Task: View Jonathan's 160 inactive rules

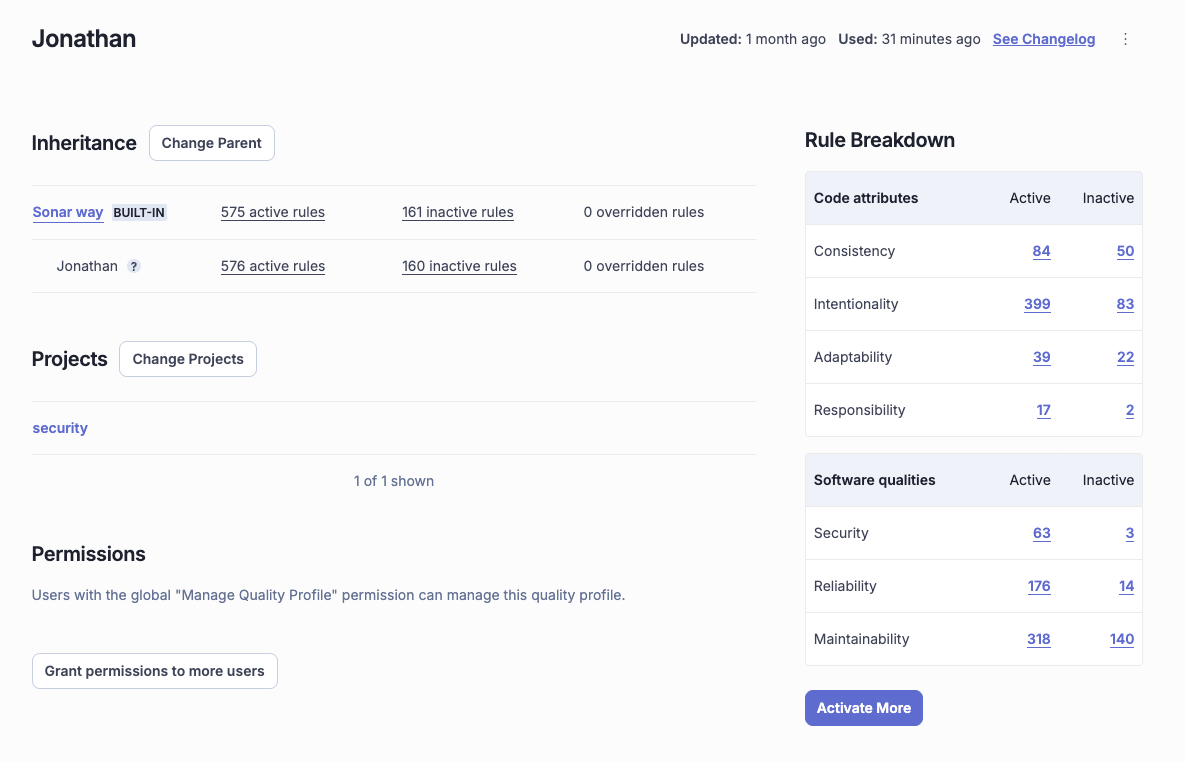Action: tap(459, 266)
